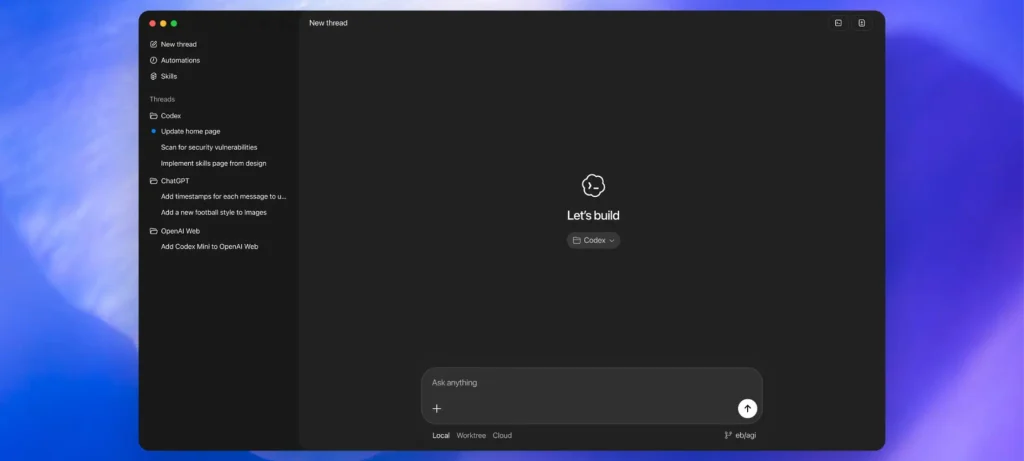Click the Ask anything input field
This screenshot has width=1024, height=461.
click(x=592, y=383)
